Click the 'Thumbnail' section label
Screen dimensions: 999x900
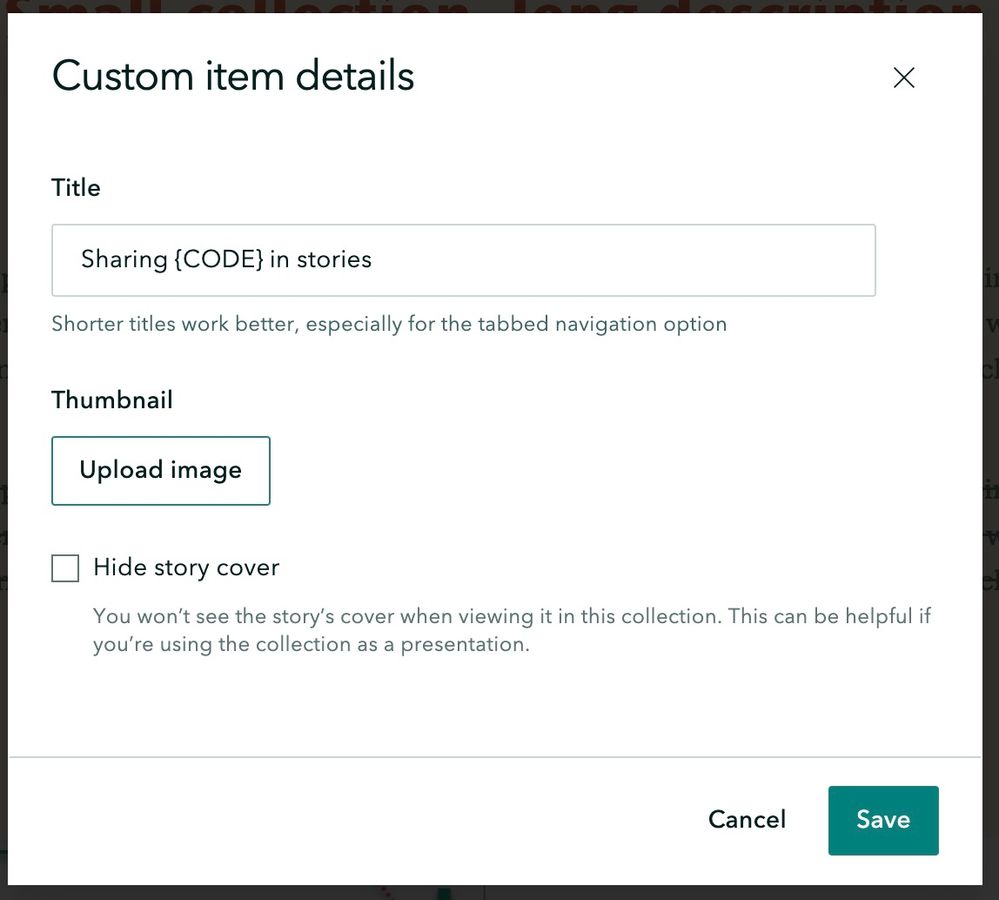(x=112, y=400)
